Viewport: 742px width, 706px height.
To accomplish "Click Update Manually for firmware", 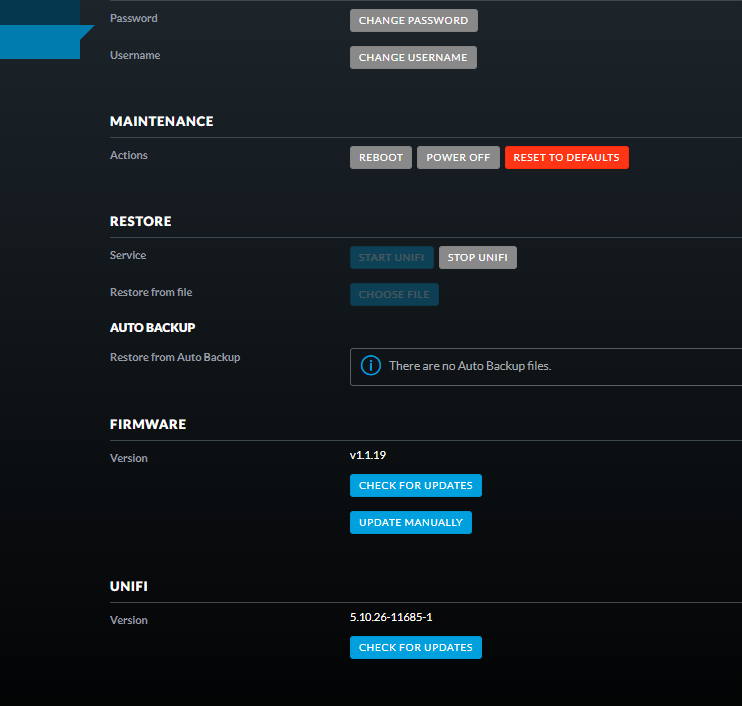I will [x=411, y=522].
